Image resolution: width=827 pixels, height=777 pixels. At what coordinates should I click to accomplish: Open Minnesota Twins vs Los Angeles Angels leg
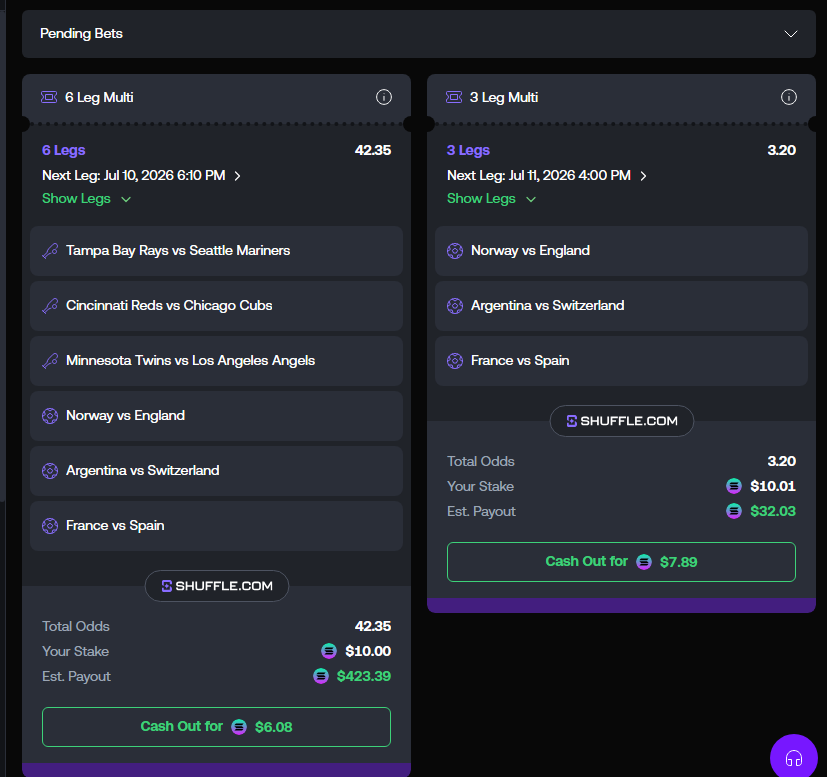pos(216,361)
